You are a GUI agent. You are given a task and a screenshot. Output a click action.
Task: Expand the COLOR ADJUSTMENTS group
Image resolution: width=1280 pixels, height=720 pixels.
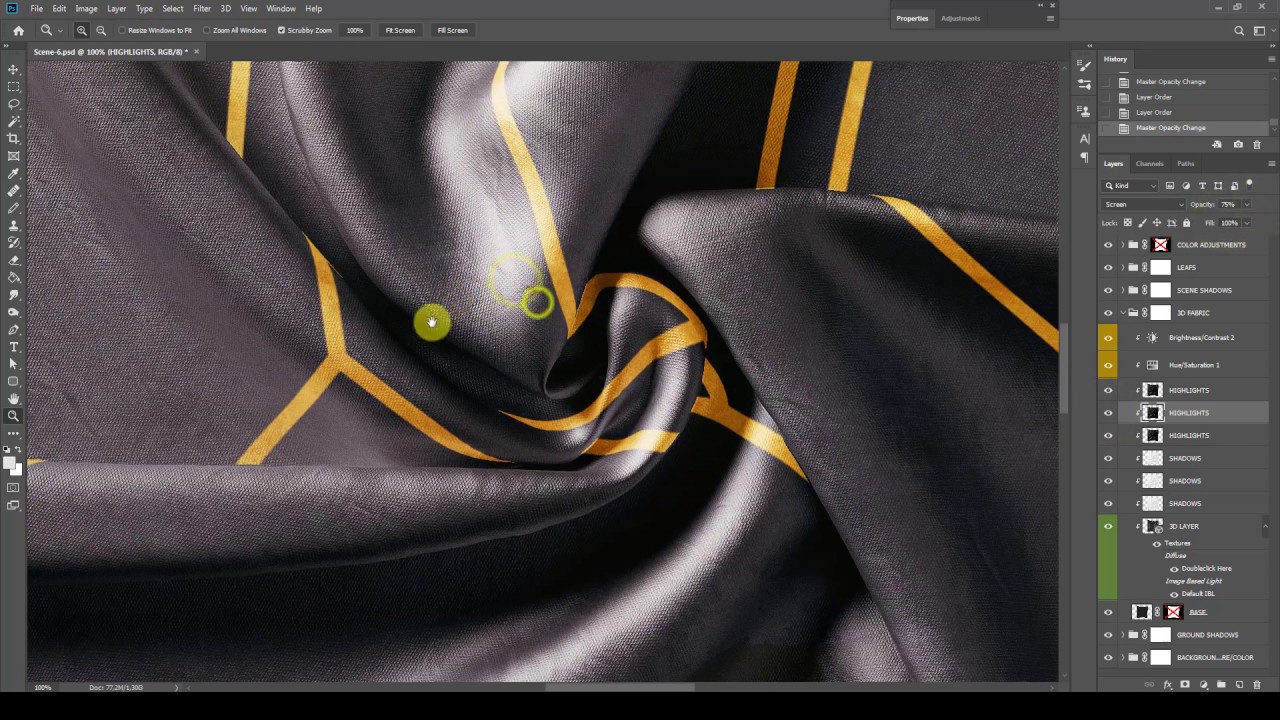[x=1122, y=245]
